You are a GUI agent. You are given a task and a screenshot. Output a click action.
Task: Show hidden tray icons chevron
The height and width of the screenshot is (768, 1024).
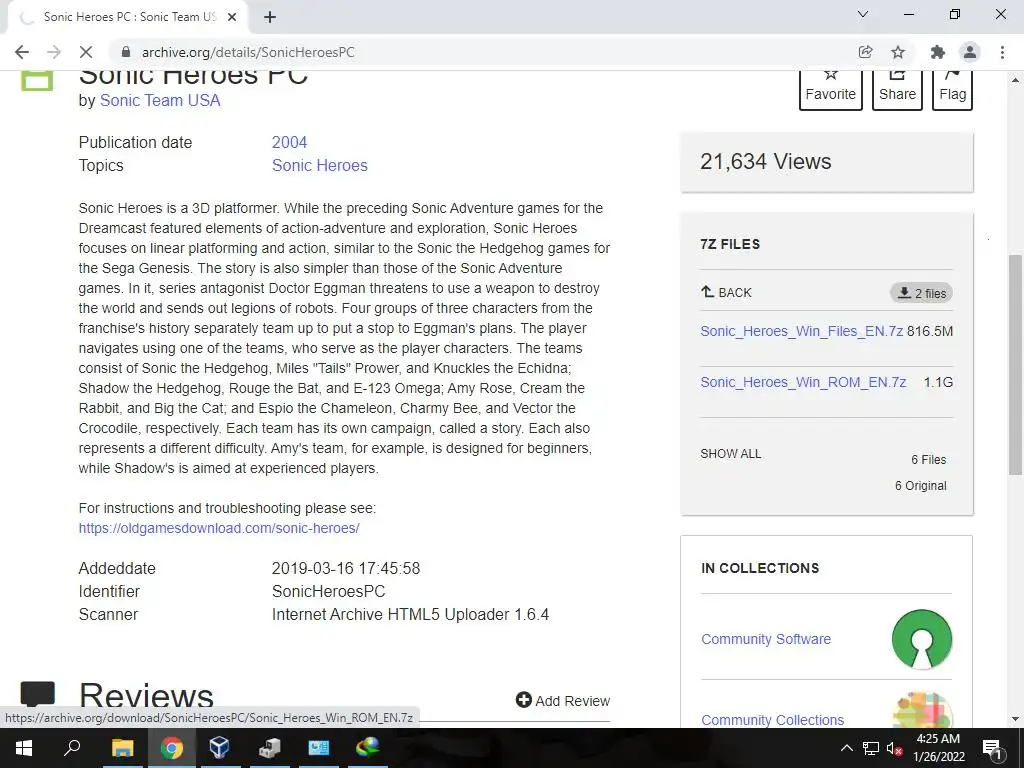(x=846, y=748)
